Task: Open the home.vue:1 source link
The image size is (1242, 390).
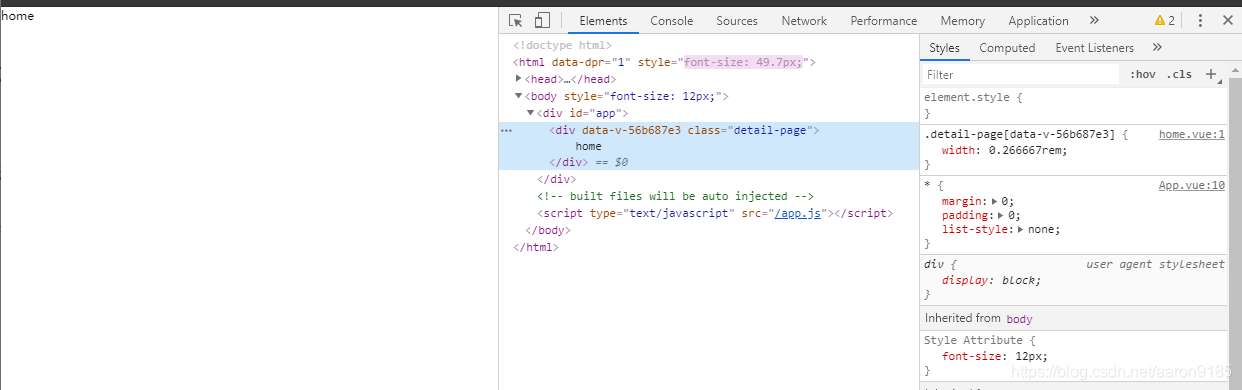Action: tap(1192, 134)
